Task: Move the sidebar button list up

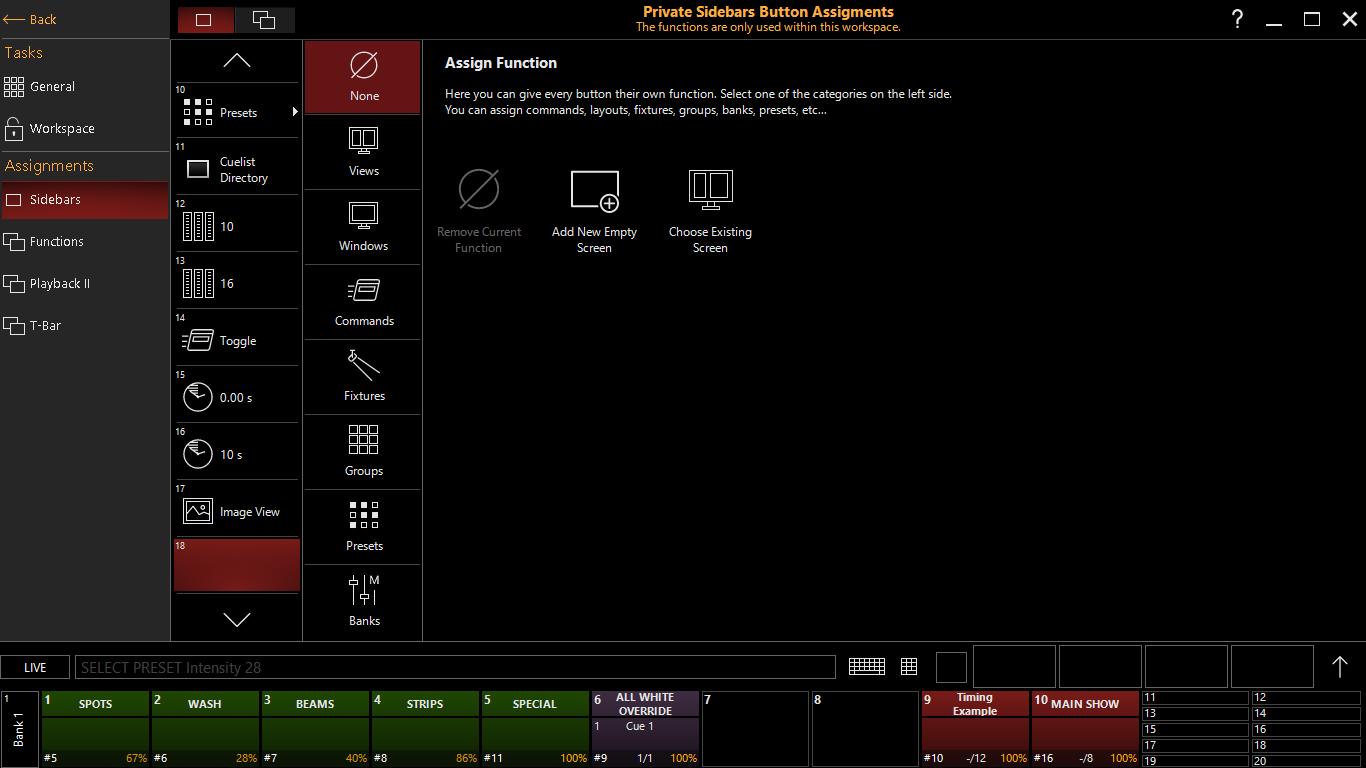Action: click(237, 61)
